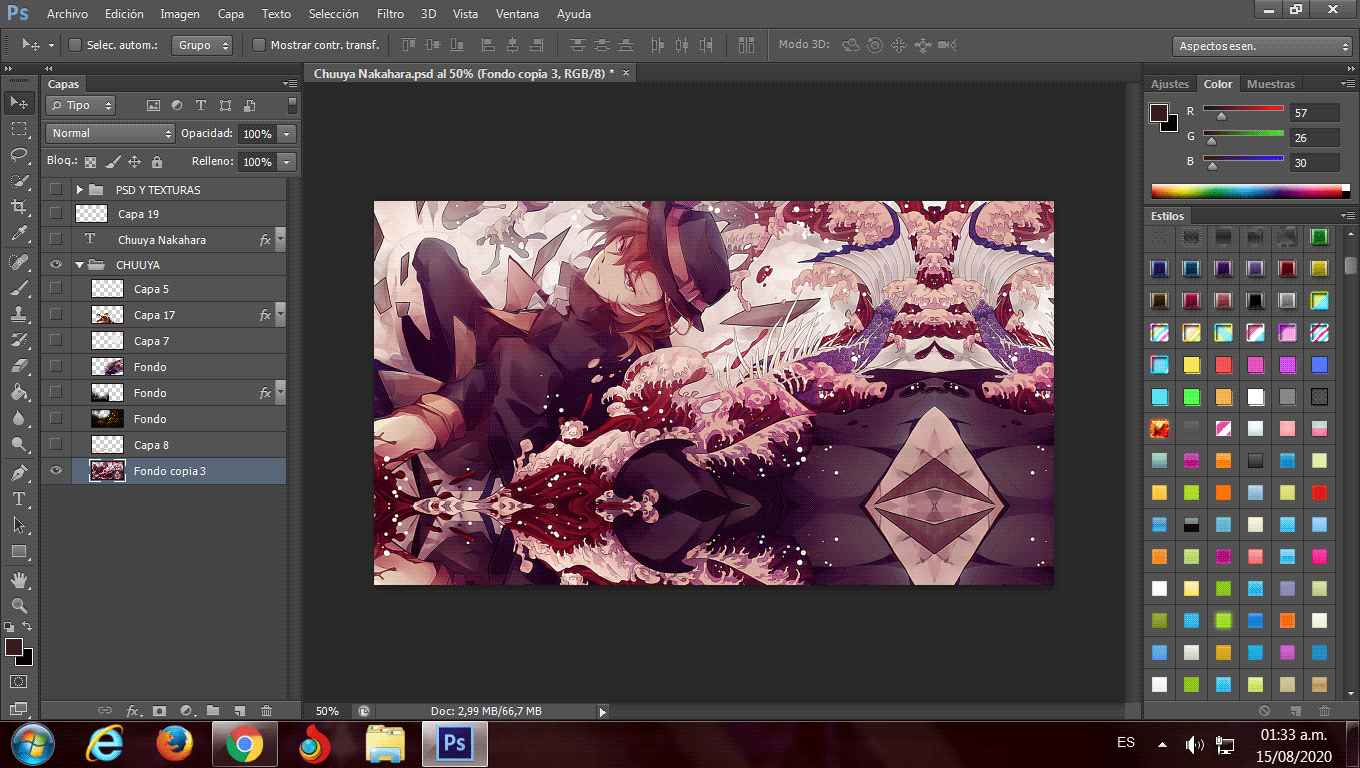Select the Spot Healing Brush tool
This screenshot has height=768, width=1360.
19,261
